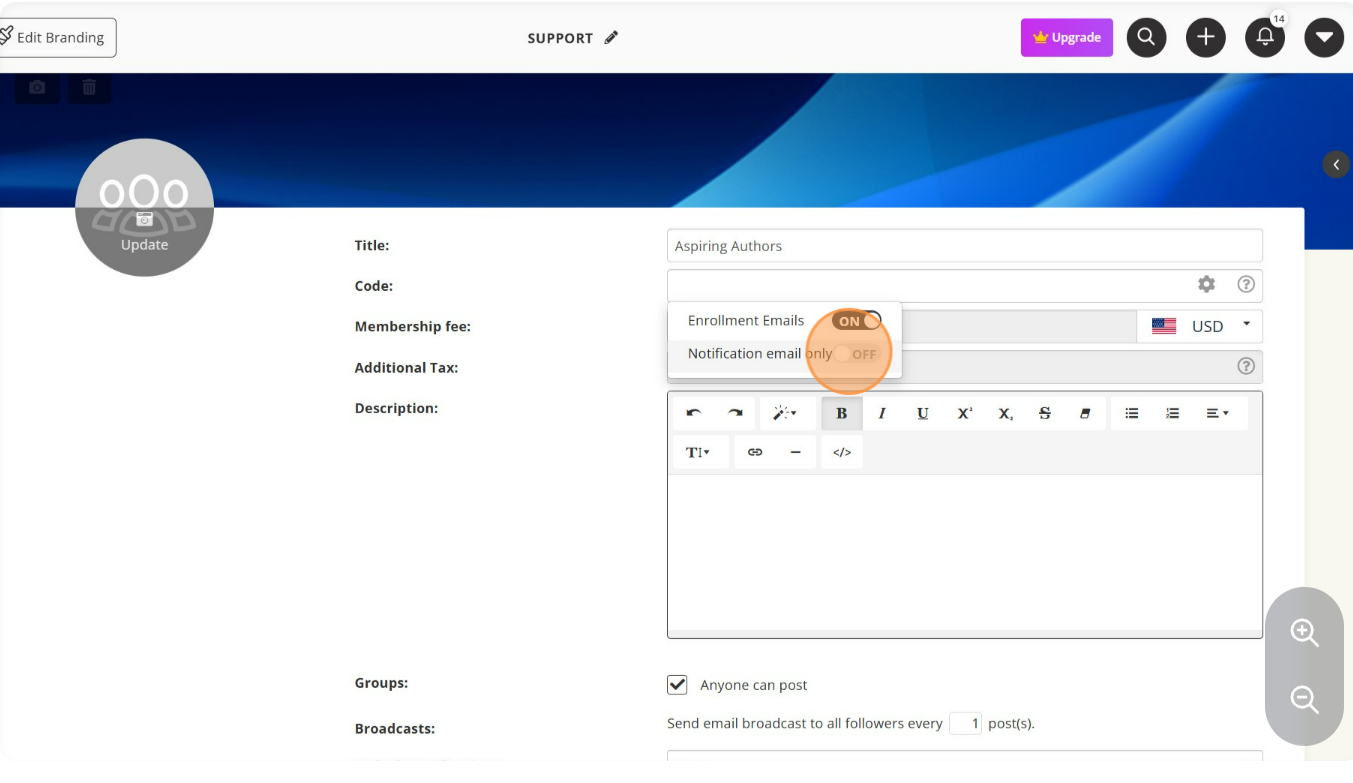
Task: Toggle bold formatting
Action: click(842, 413)
